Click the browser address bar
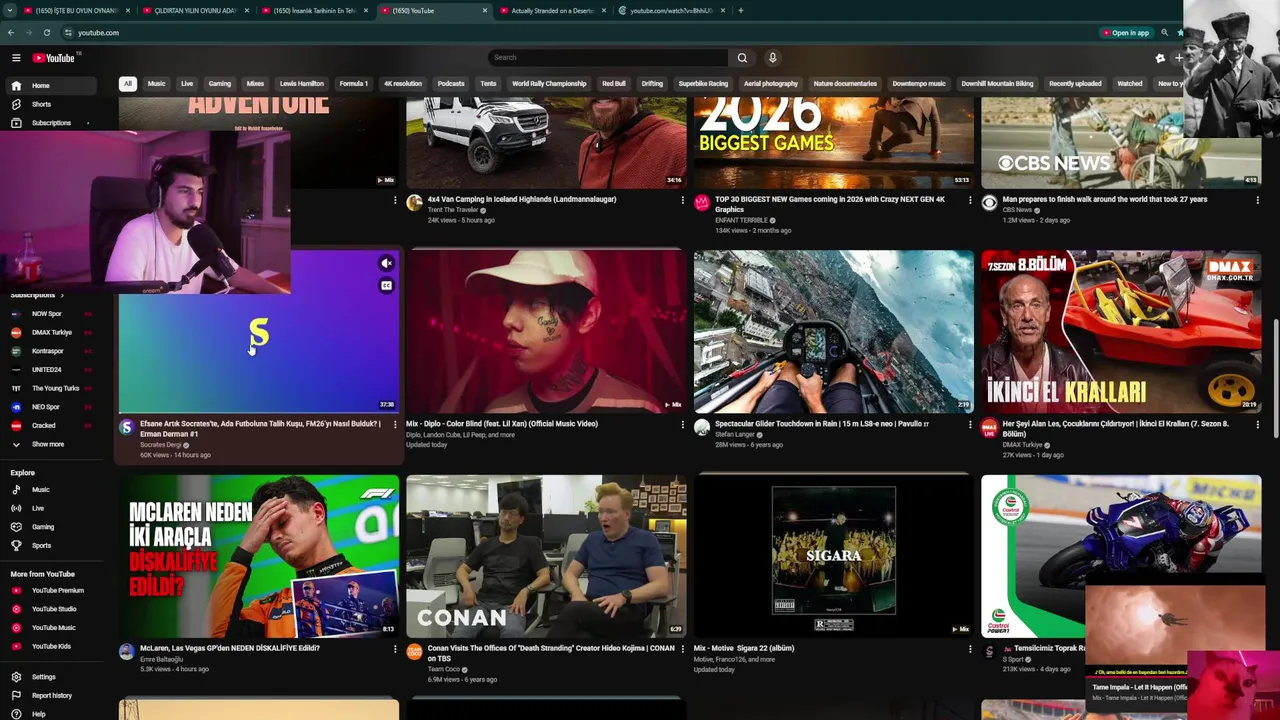 [x=560, y=33]
